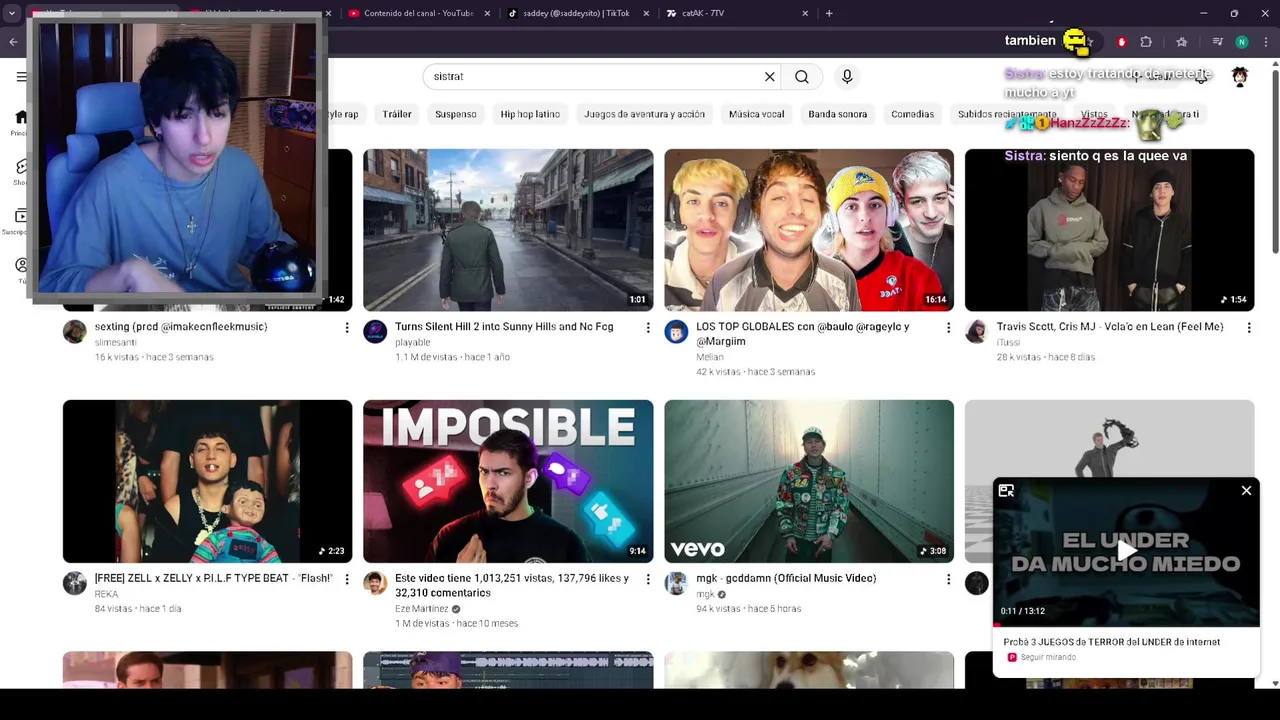Play the miniplayer video
Screen dimensions: 1280x720
pyautogui.click(x=1127, y=550)
